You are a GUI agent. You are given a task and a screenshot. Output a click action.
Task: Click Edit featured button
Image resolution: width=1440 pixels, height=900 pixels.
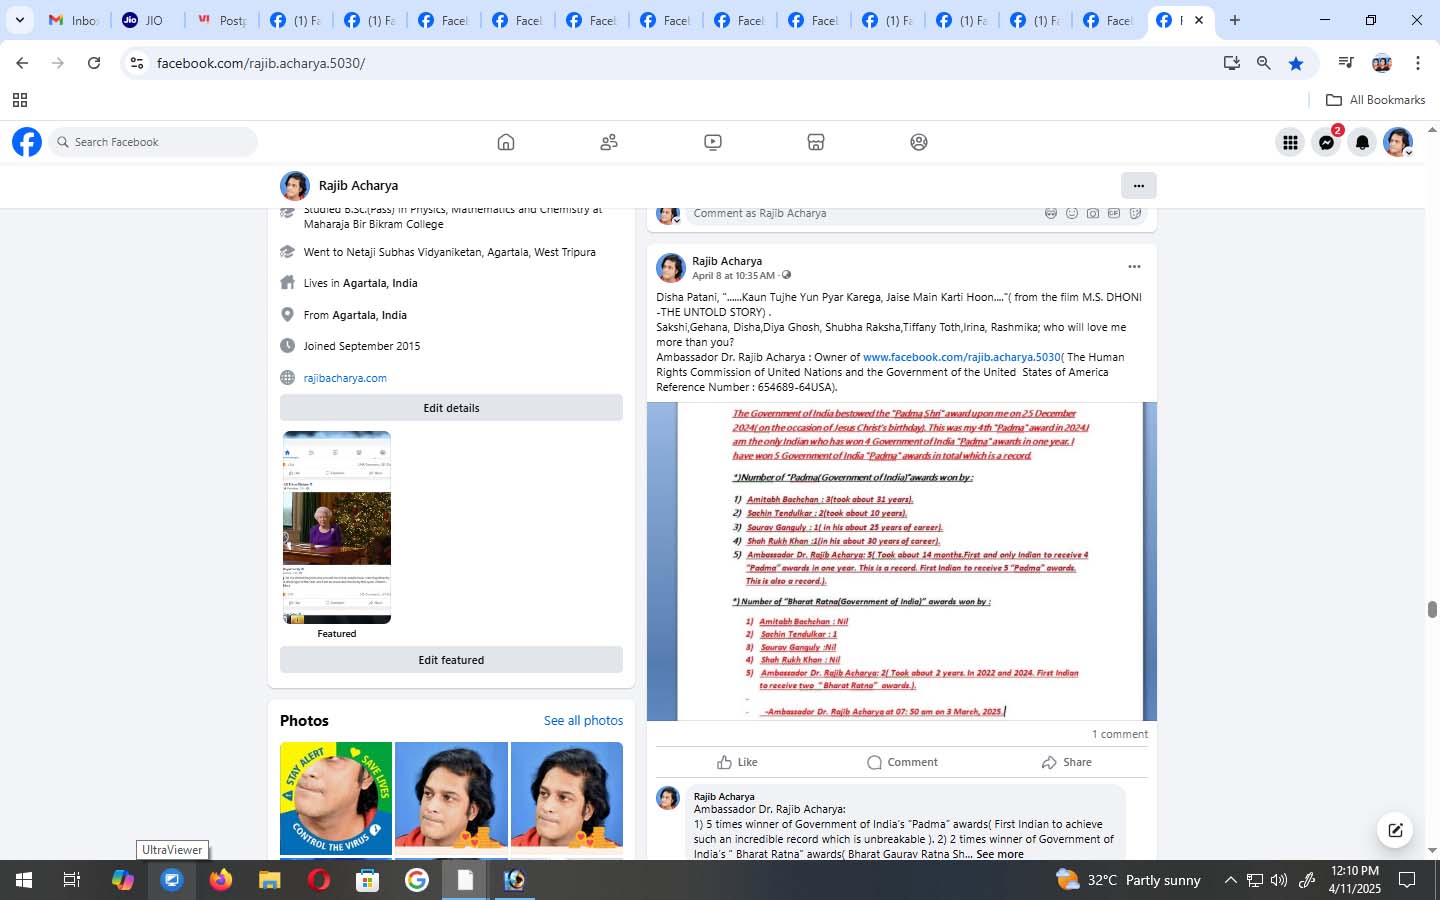pos(451,660)
